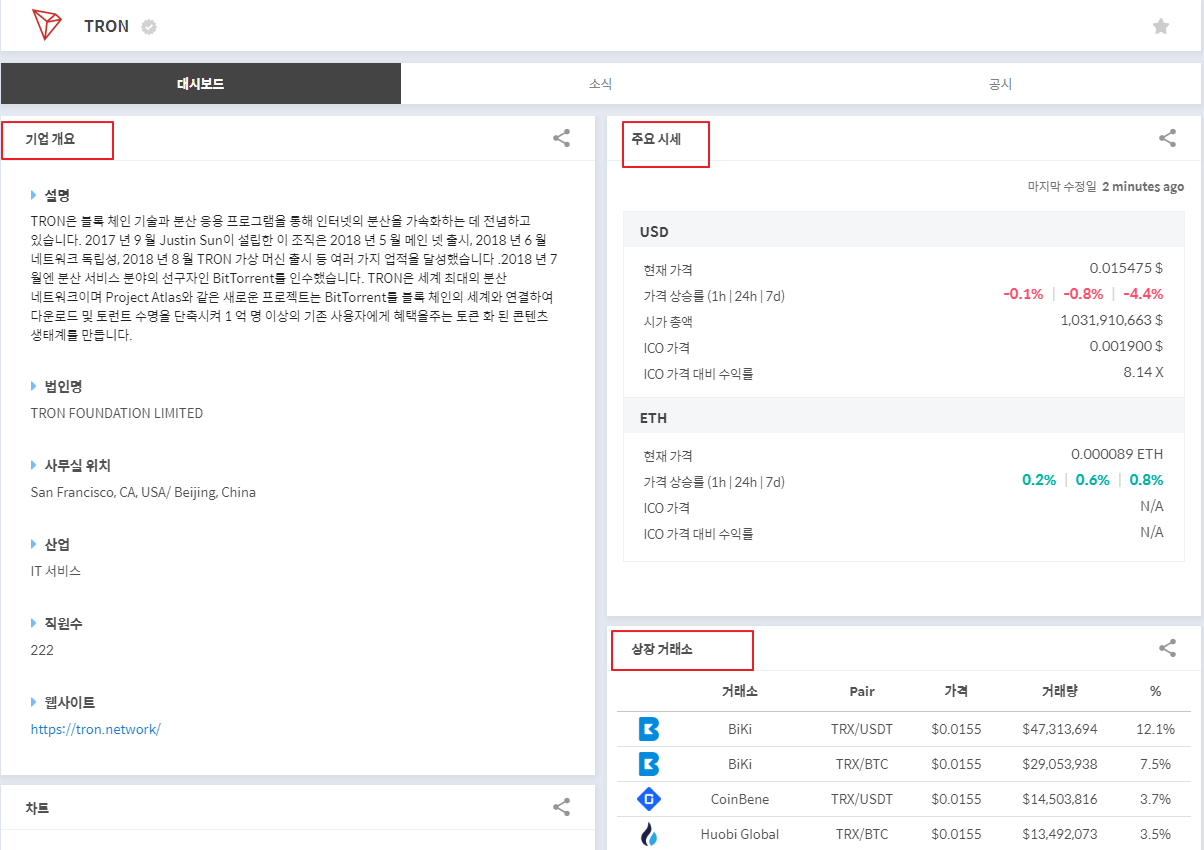Image resolution: width=1204 pixels, height=850 pixels.
Task: Click the 기업 개요 panel heading
Action: 50,139
